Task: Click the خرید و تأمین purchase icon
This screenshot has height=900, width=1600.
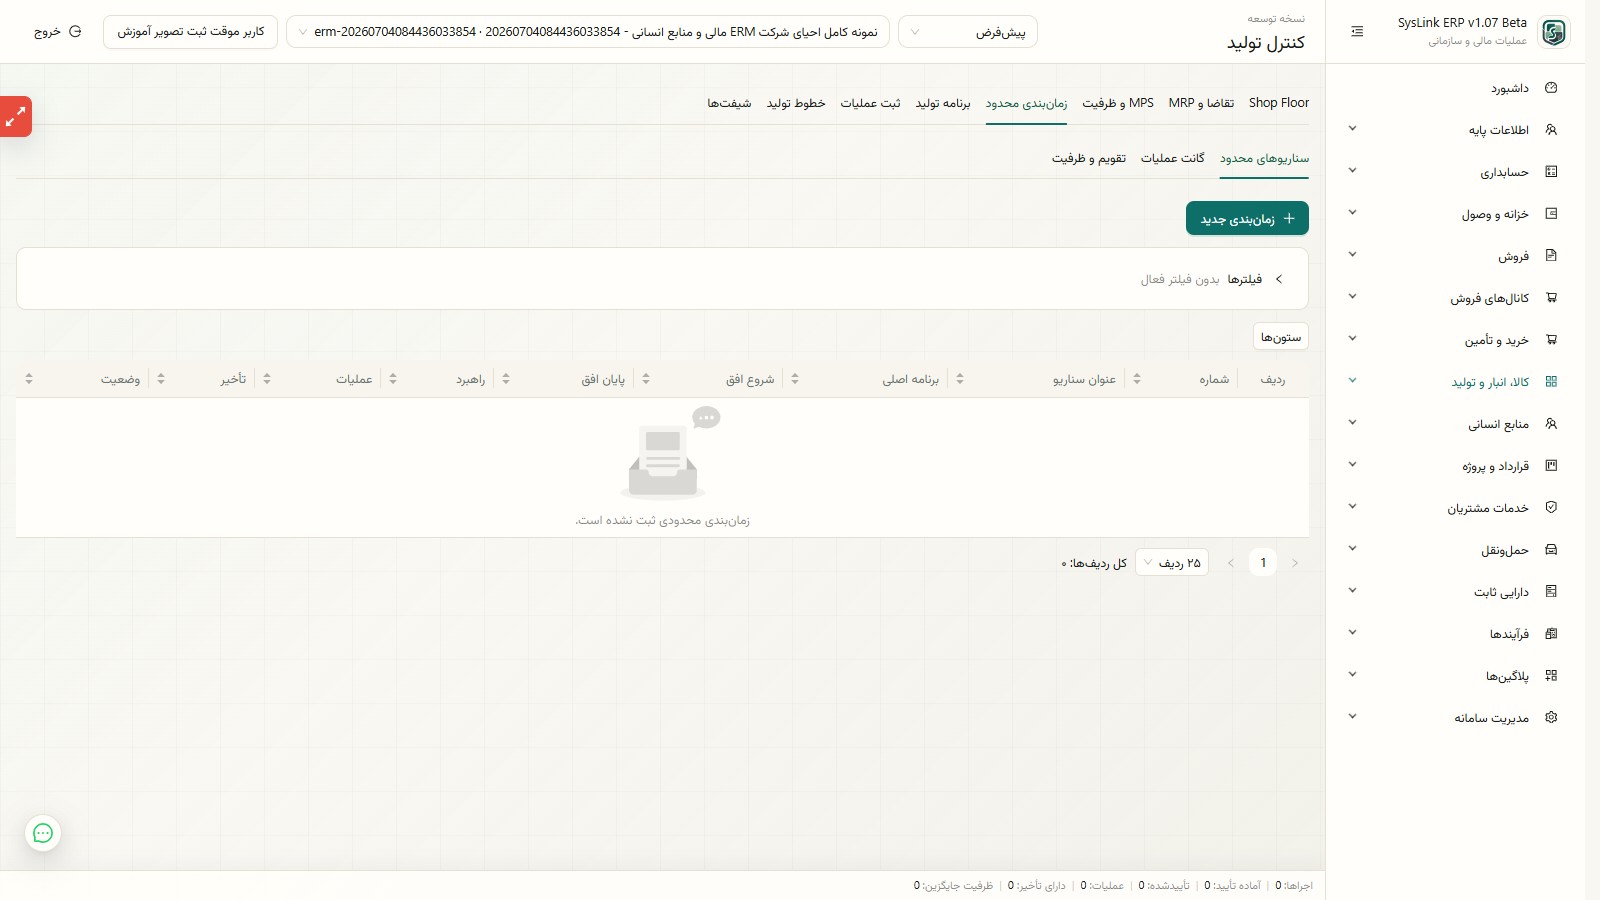Action: pos(1551,340)
